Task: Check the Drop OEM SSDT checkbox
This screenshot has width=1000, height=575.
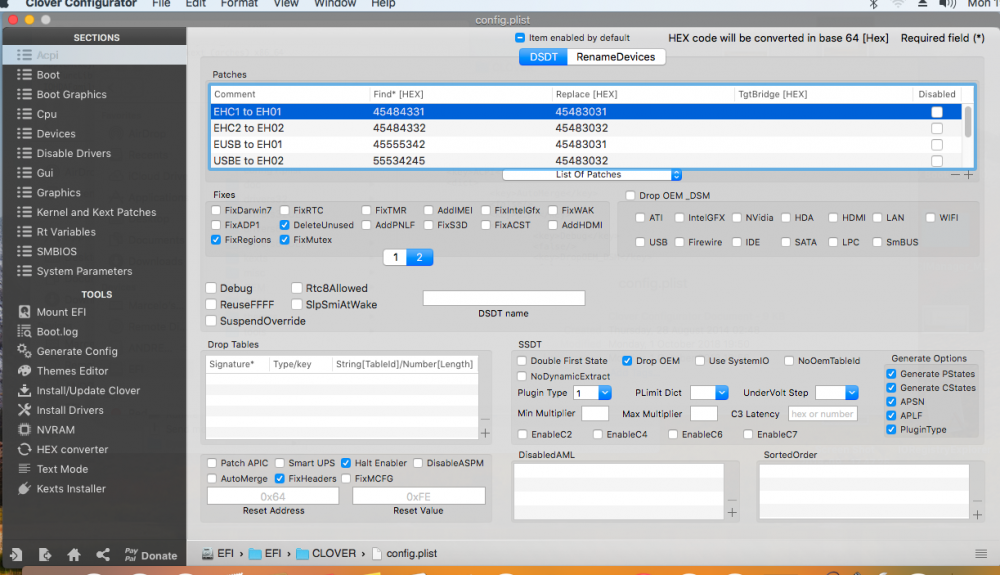Action: click(x=627, y=361)
